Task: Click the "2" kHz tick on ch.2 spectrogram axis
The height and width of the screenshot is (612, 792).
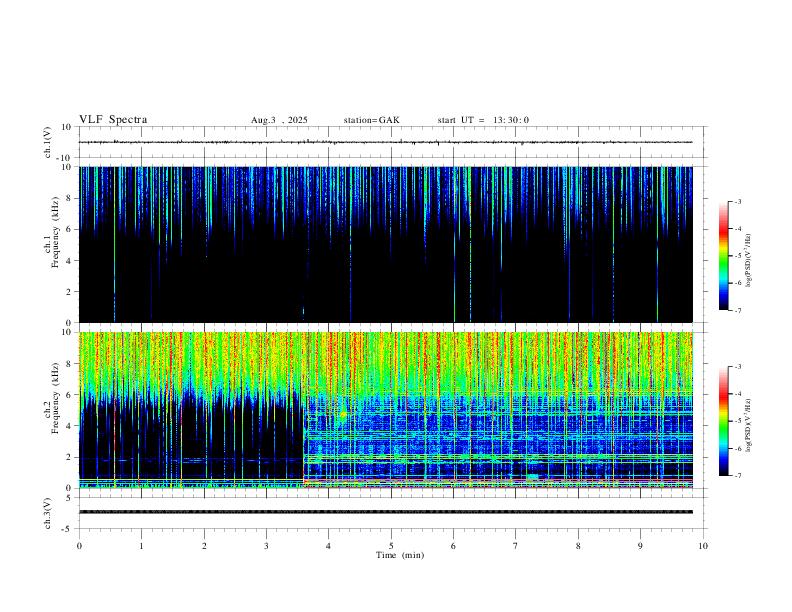Action: click(x=69, y=457)
